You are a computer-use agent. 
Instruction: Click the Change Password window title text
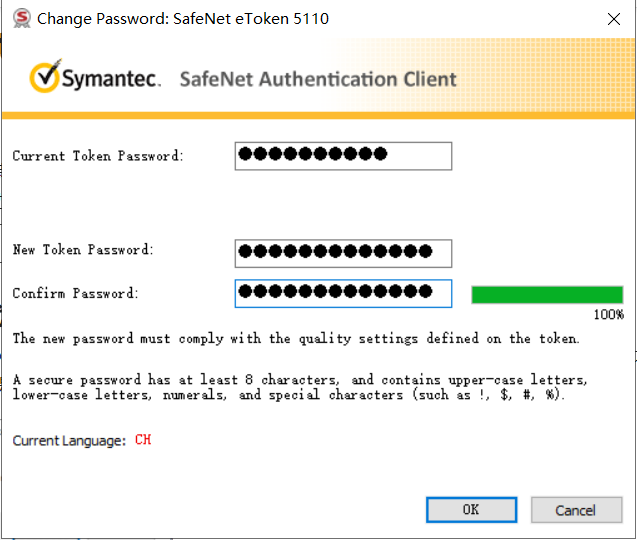[x=183, y=19]
